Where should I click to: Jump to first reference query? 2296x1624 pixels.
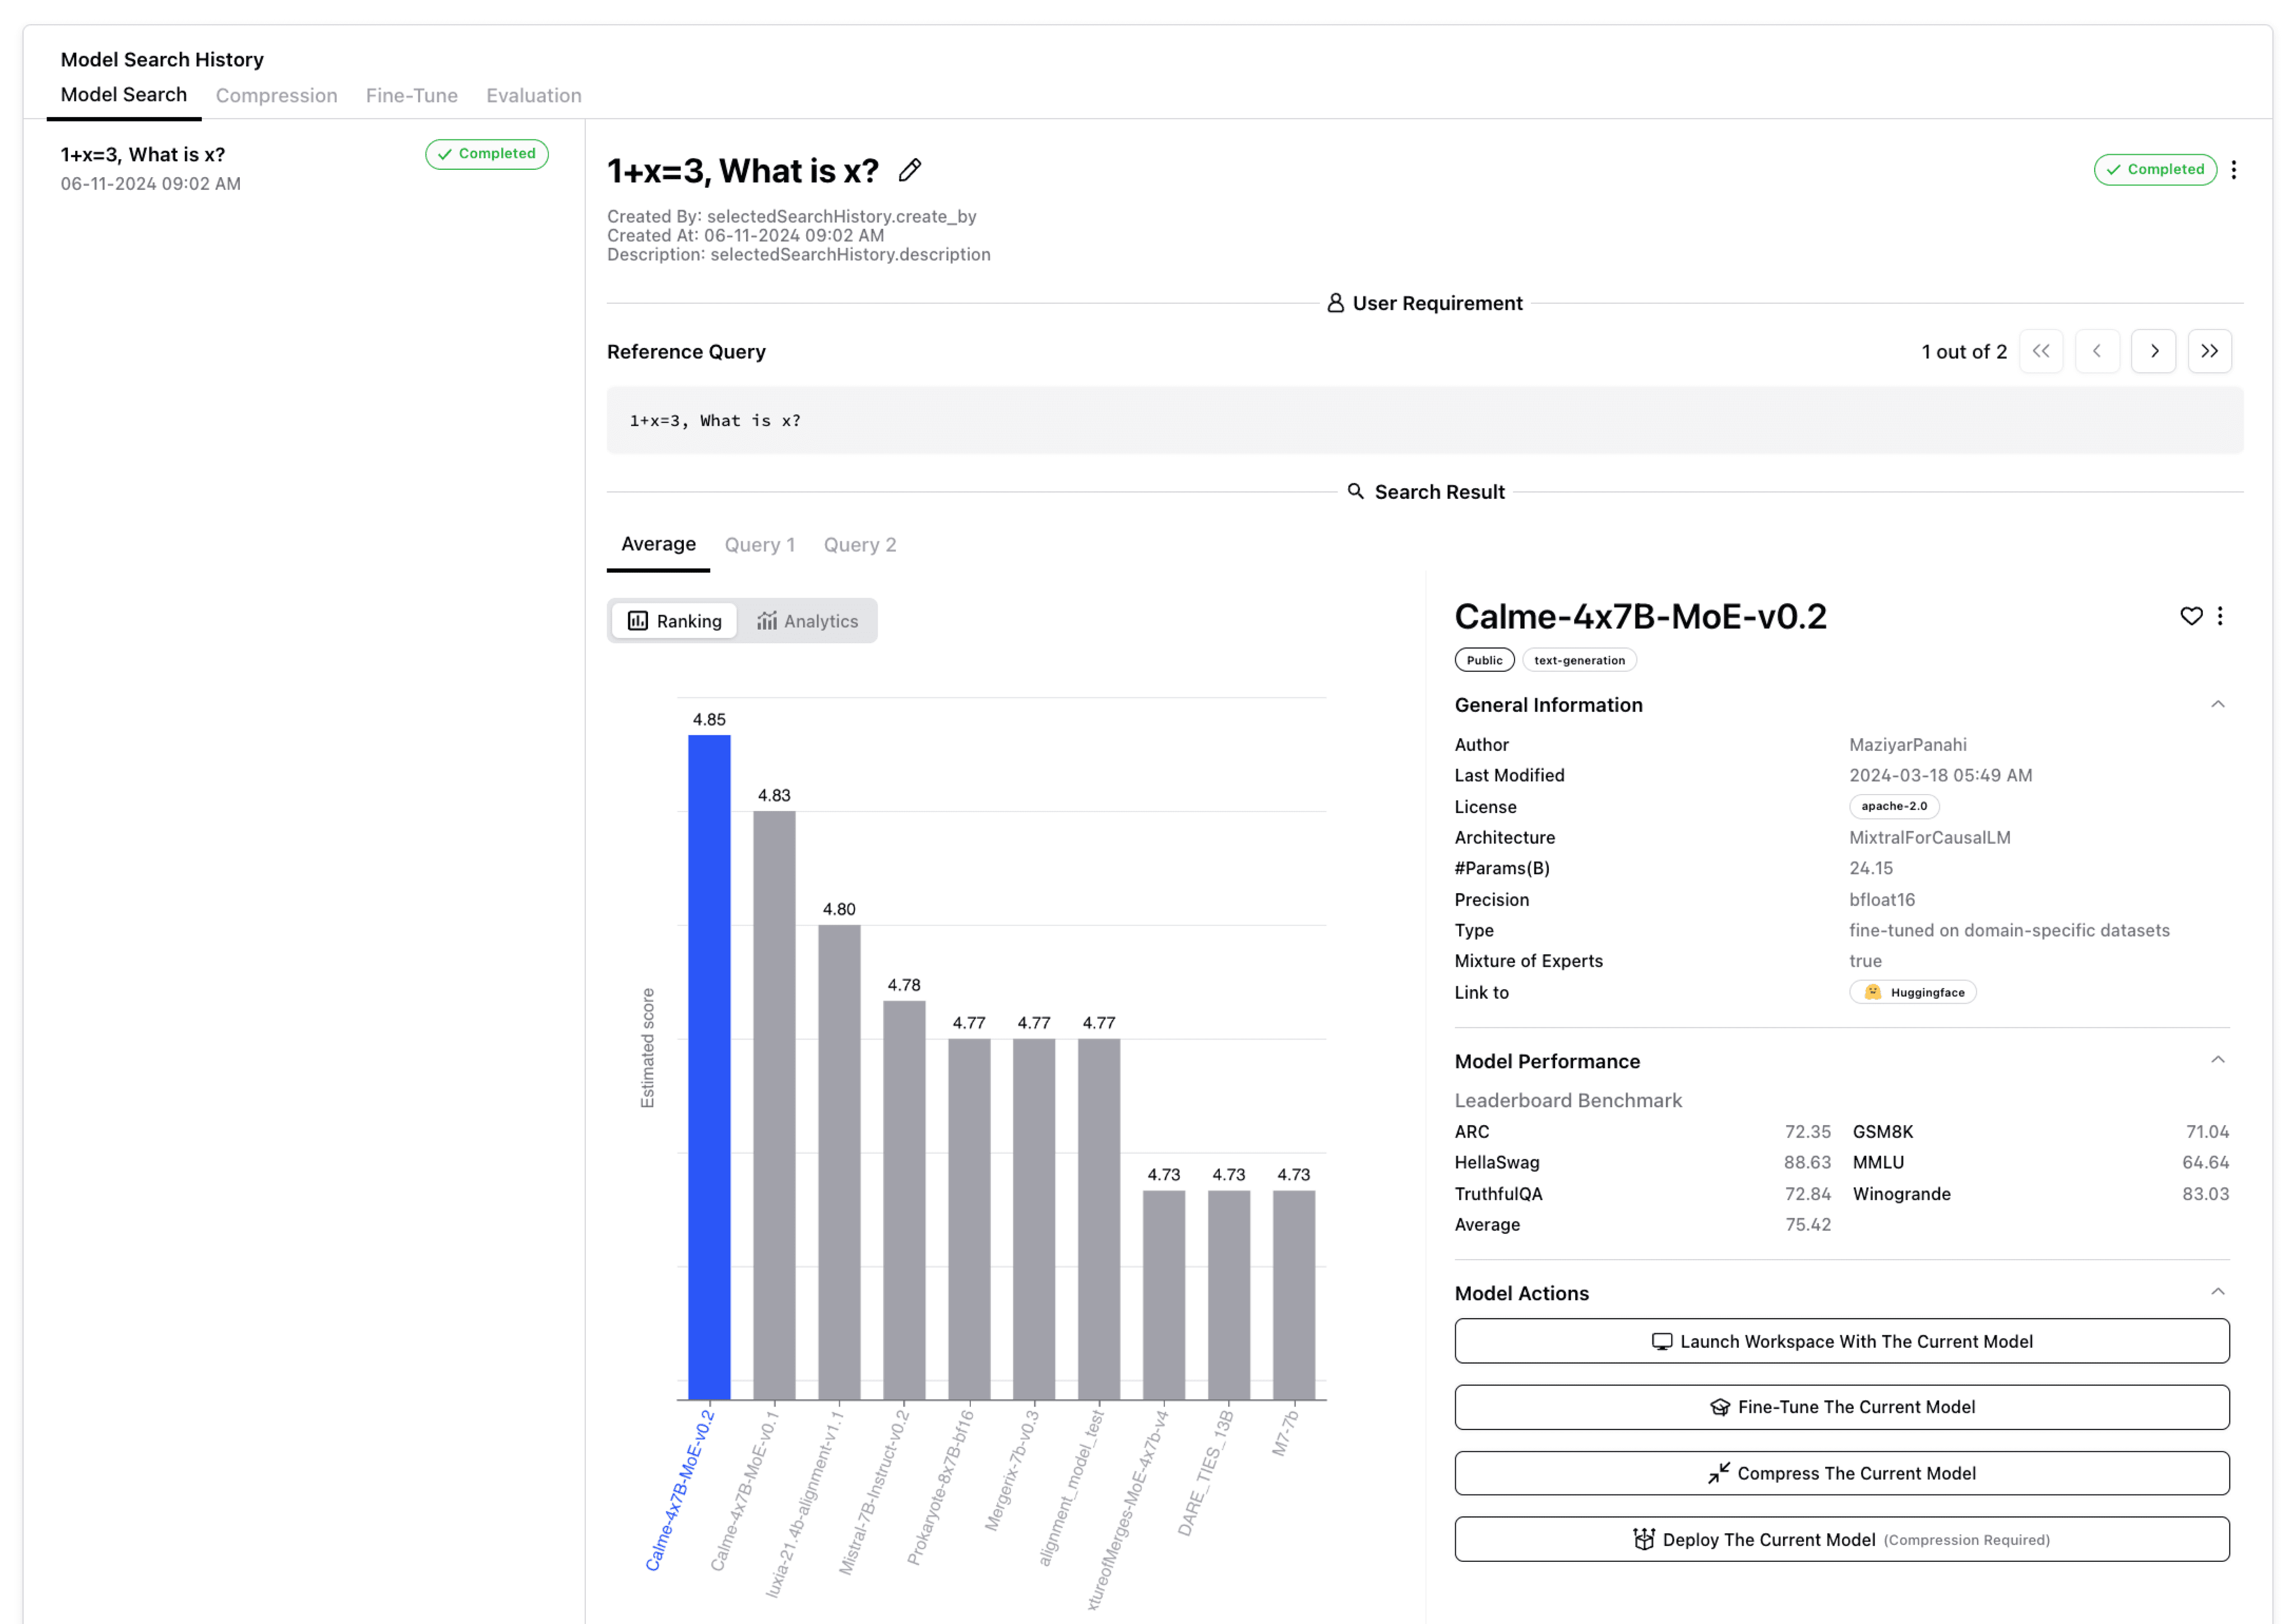pyautogui.click(x=2041, y=351)
